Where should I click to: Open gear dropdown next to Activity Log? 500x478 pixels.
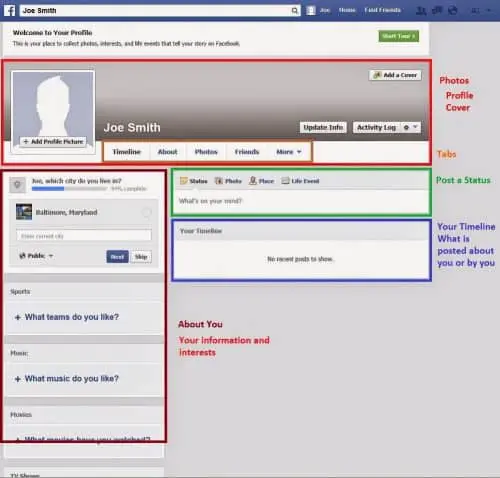point(411,127)
